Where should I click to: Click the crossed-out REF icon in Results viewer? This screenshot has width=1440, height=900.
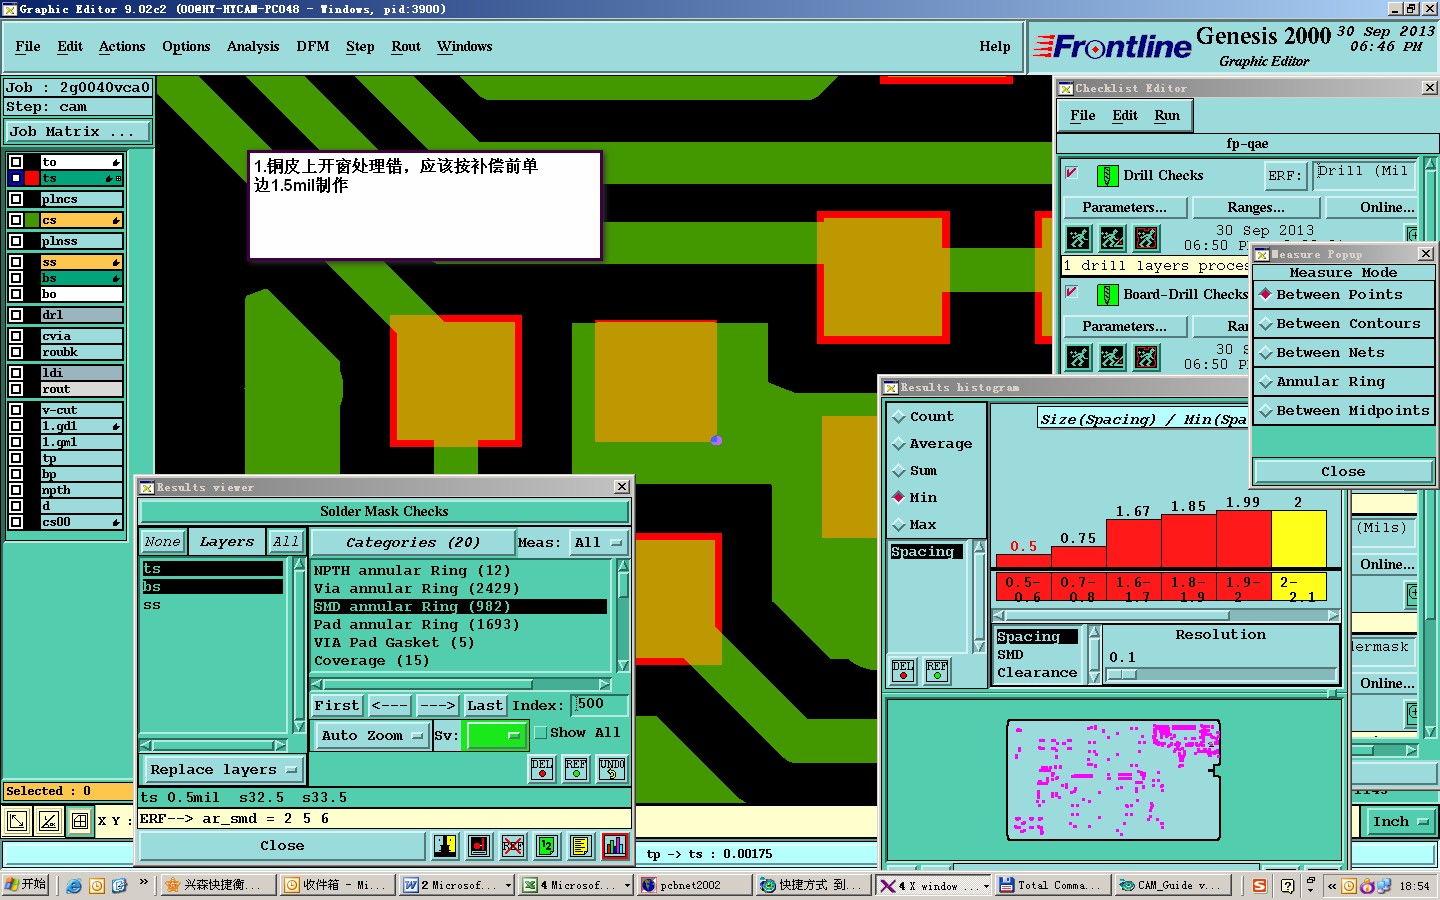[x=513, y=846]
